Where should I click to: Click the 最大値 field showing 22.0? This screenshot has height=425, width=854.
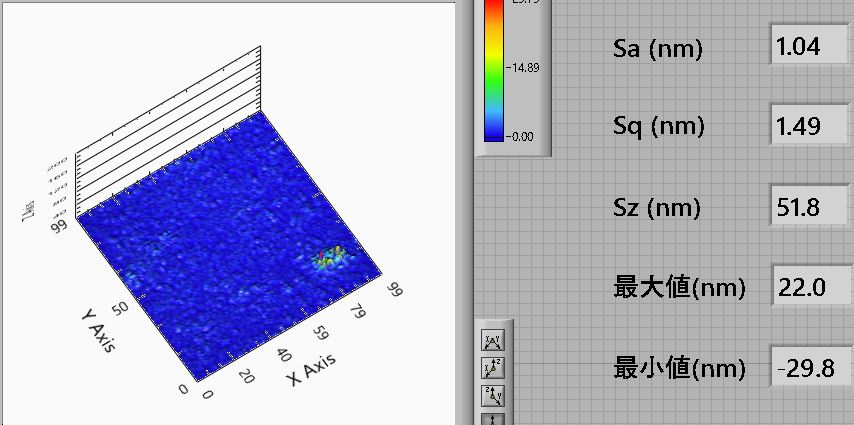(x=809, y=288)
